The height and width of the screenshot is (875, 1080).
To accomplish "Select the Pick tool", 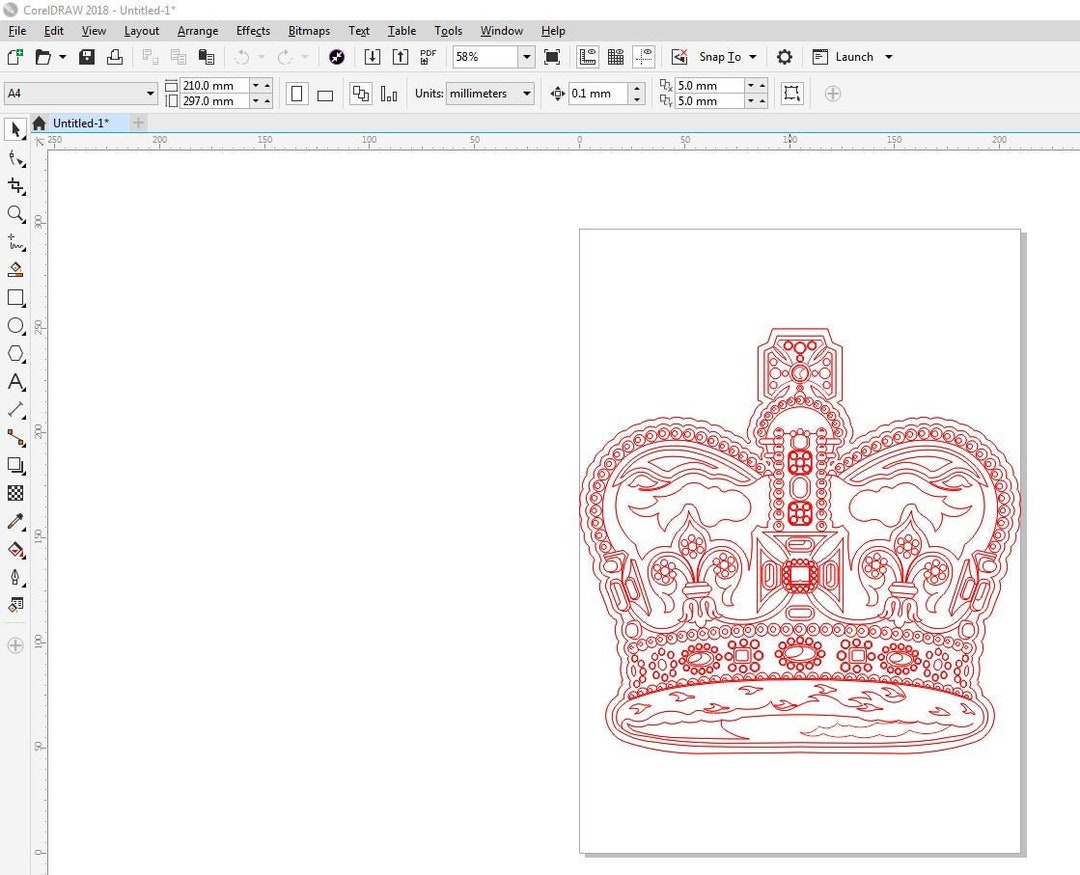I will coord(14,129).
